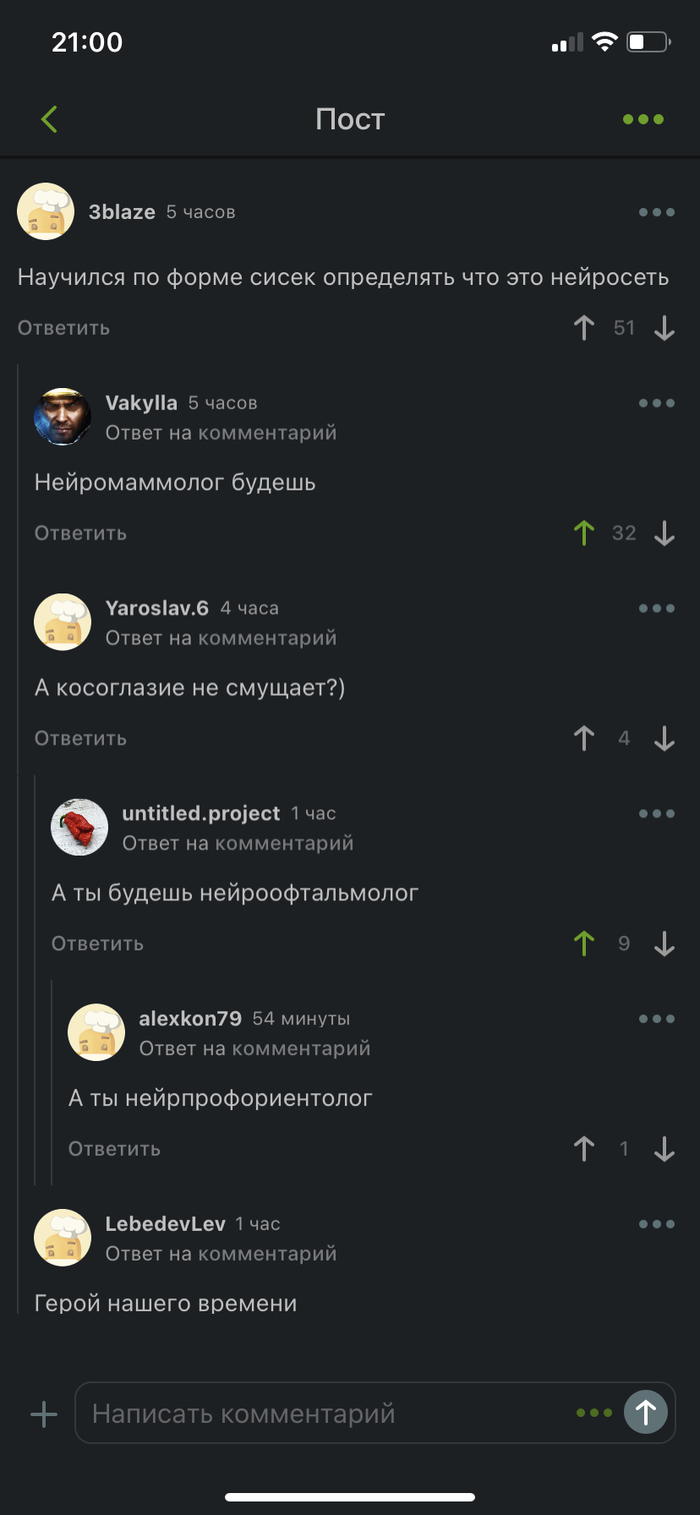Open Vakylla's profile avatar
Screen dimensions: 700x1515
(63, 417)
